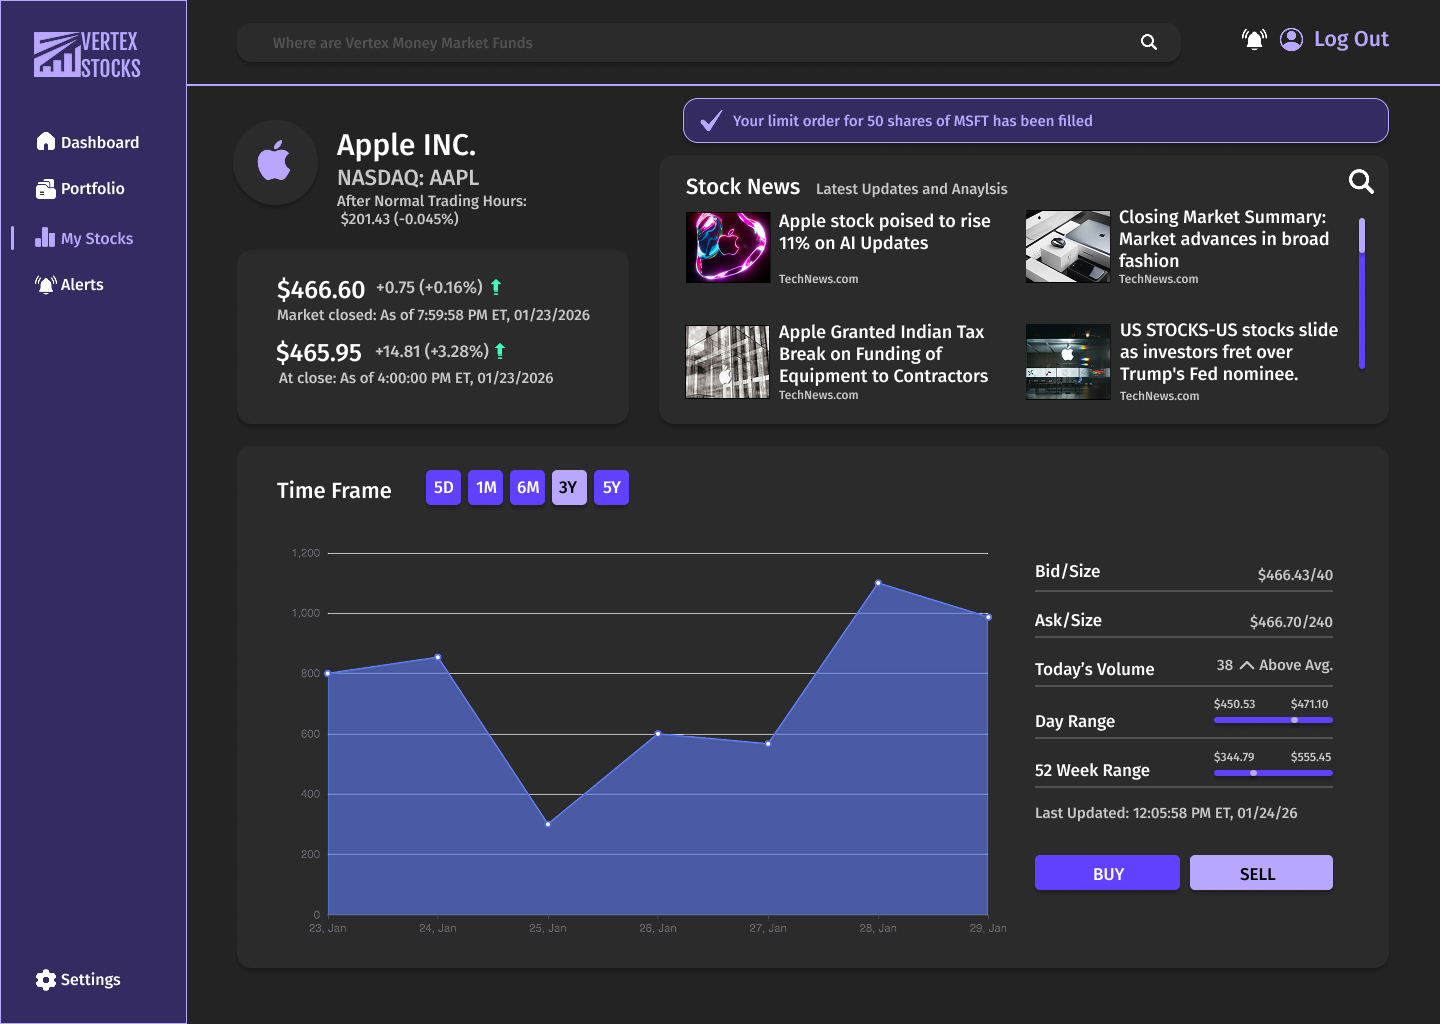Click the Alerts bell icon in the sidebar
This screenshot has height=1024, width=1440.
[x=46, y=284]
